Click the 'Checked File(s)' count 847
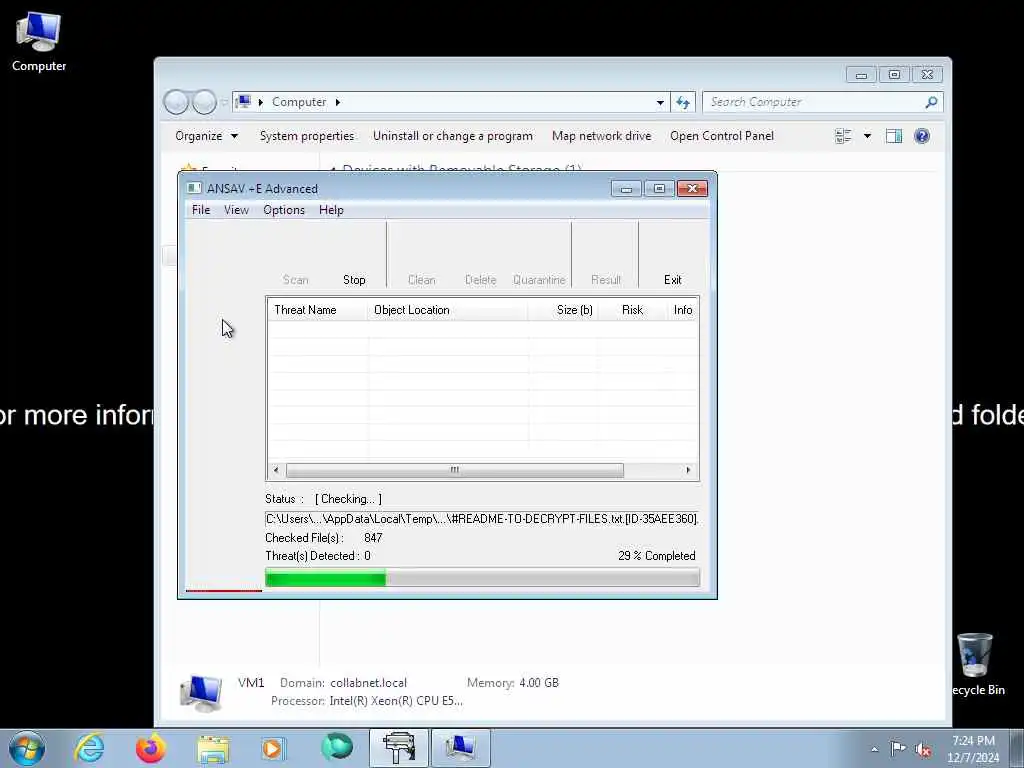 [x=373, y=537]
